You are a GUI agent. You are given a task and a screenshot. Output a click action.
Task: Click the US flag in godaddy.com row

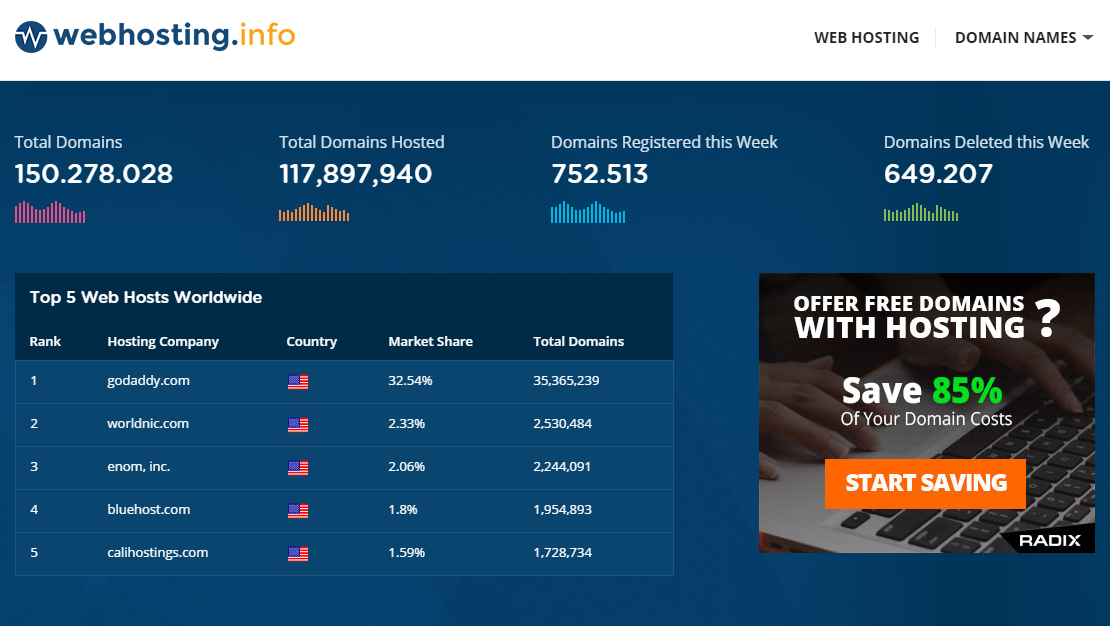(x=298, y=382)
